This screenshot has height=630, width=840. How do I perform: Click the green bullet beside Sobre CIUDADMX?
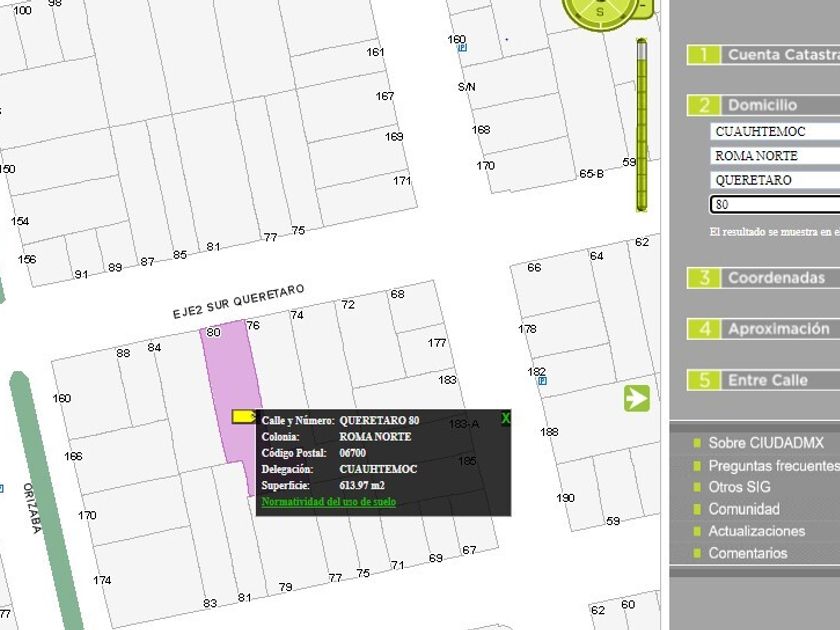coord(696,443)
